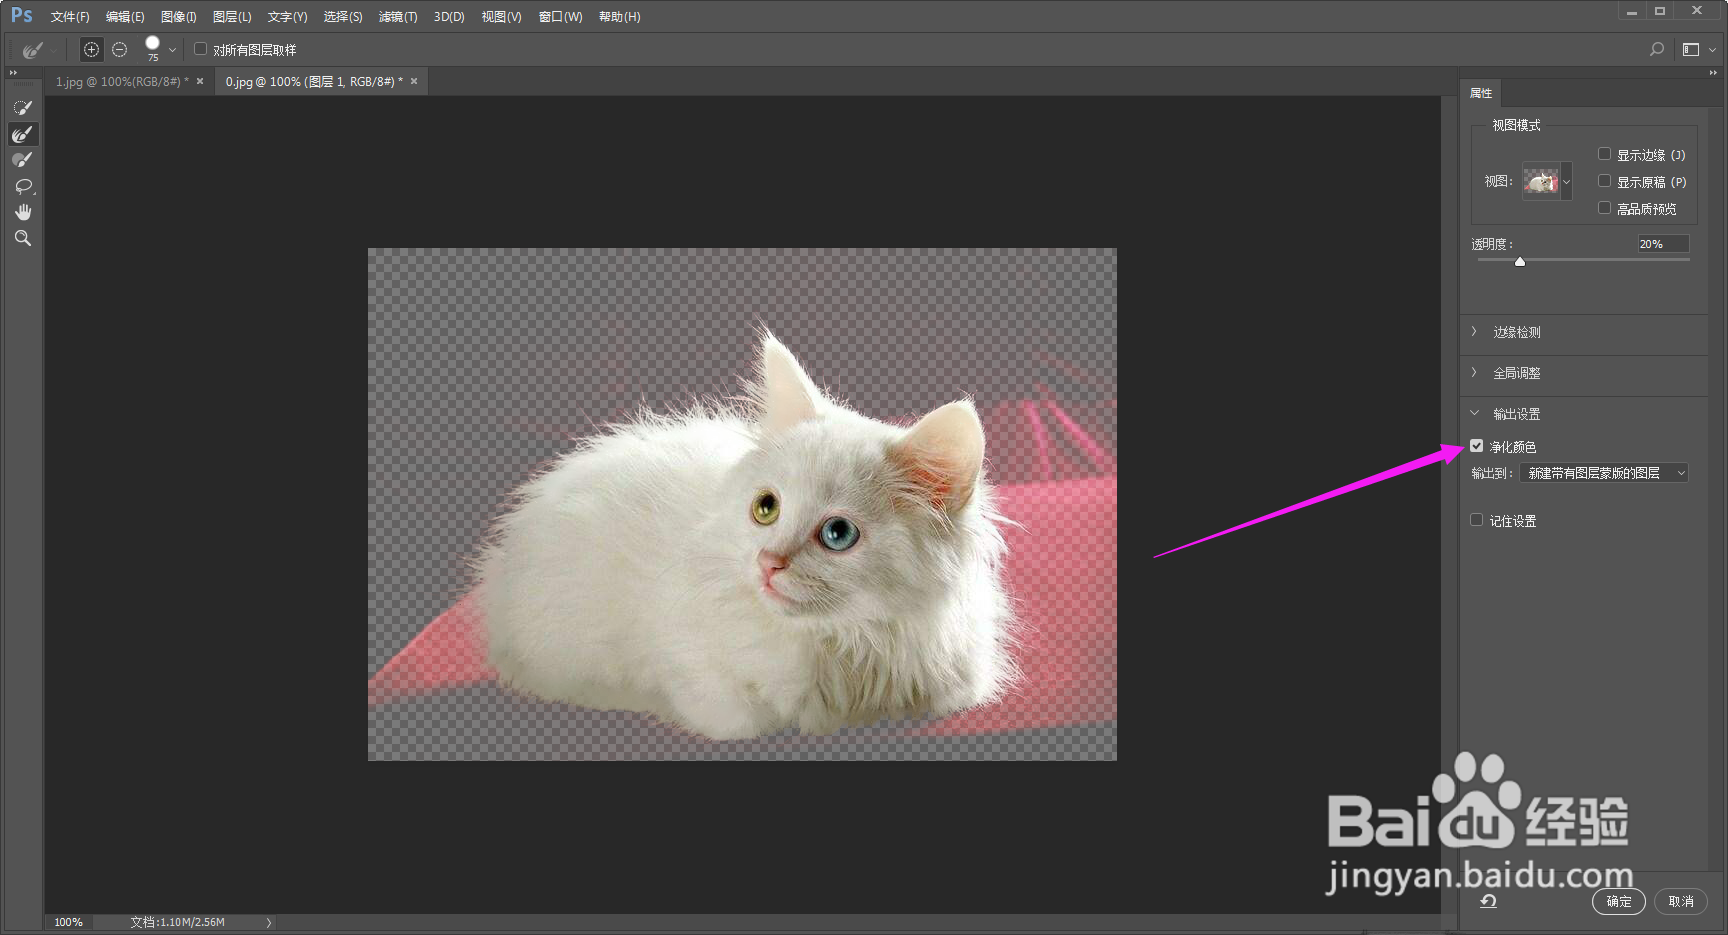Select the Lasso tool
Viewport: 1728px width, 935px height.
click(22, 186)
